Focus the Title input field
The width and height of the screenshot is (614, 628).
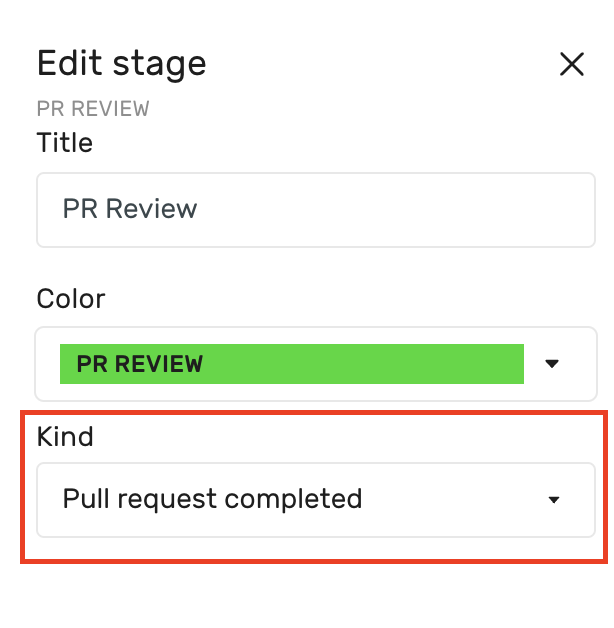click(x=316, y=209)
